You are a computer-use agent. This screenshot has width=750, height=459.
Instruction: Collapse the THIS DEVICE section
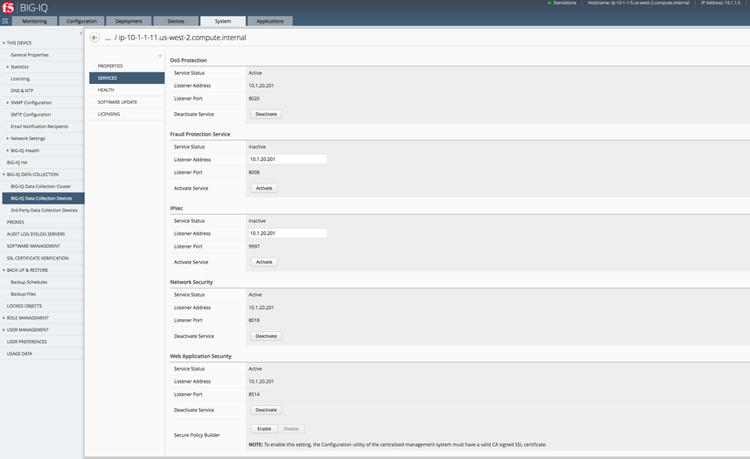[x=4, y=43]
